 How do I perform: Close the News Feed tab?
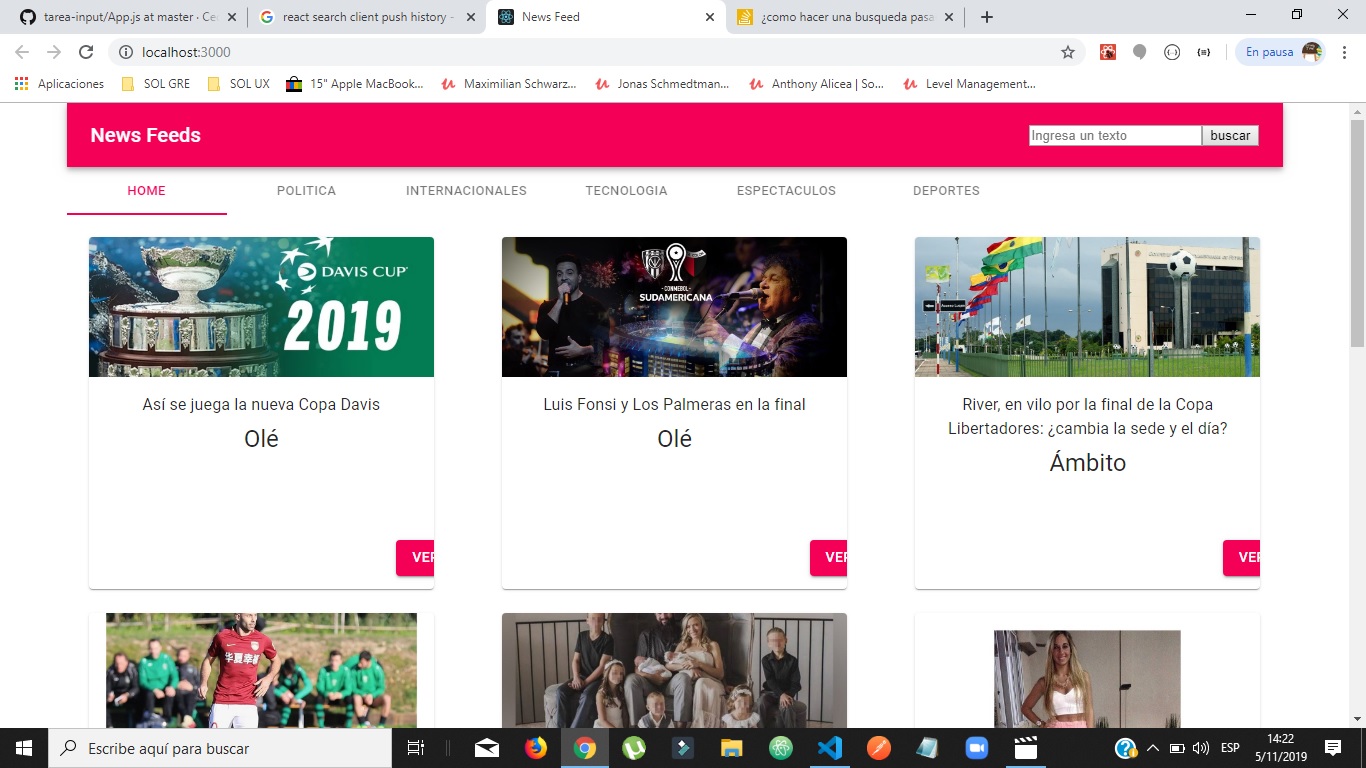coord(710,17)
